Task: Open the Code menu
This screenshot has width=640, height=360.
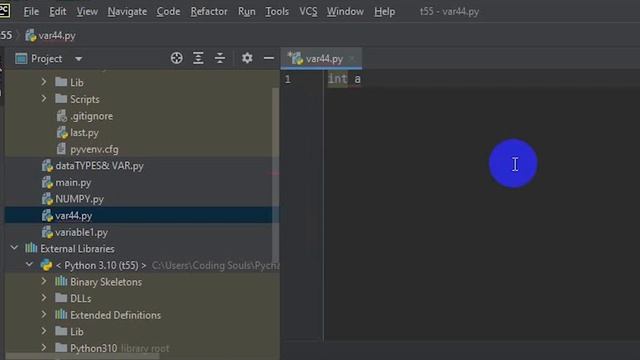Action: pos(168,11)
